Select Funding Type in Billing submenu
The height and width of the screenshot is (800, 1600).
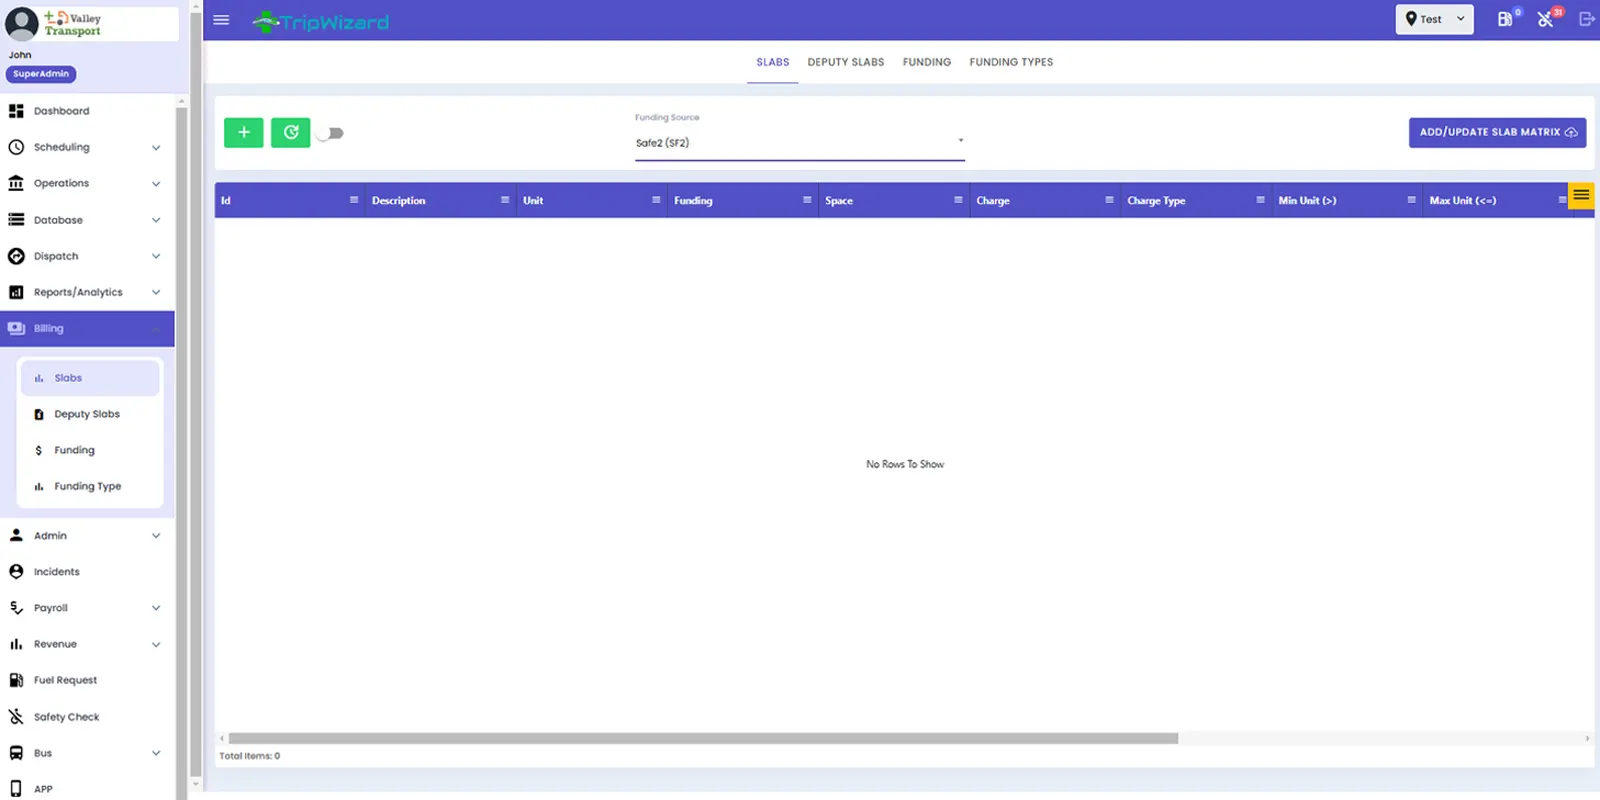(x=87, y=486)
